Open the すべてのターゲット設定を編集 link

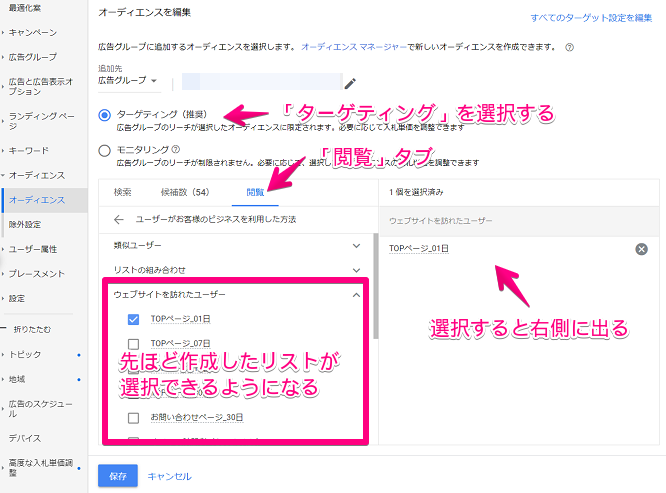[591, 18]
